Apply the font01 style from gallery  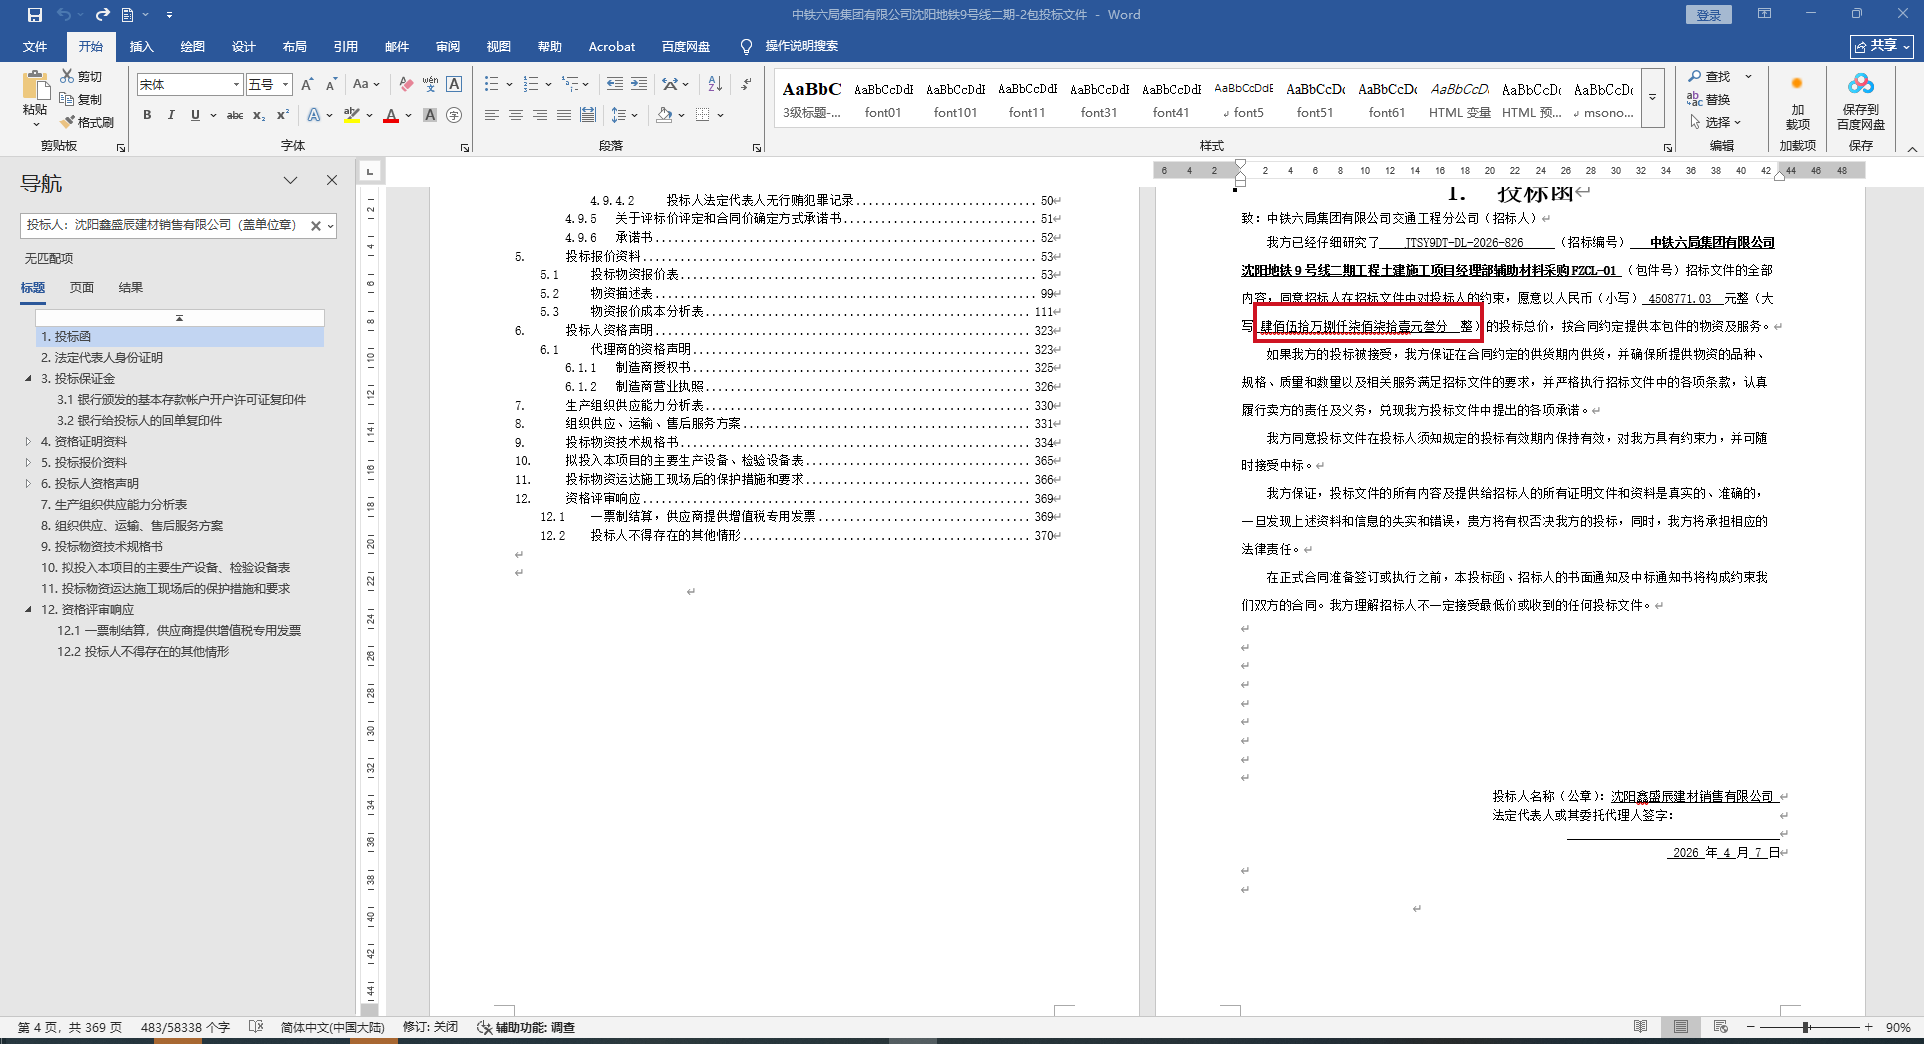[x=883, y=98]
